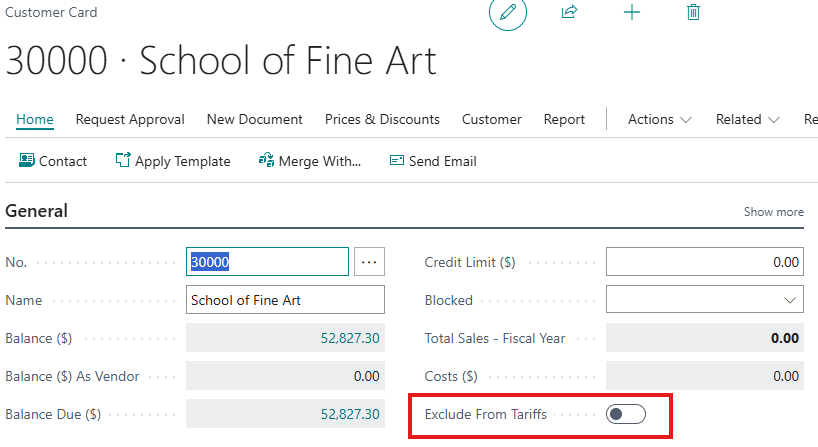Screen dimensions: 818x447
Task: Click Merge With... action
Action: (309, 161)
